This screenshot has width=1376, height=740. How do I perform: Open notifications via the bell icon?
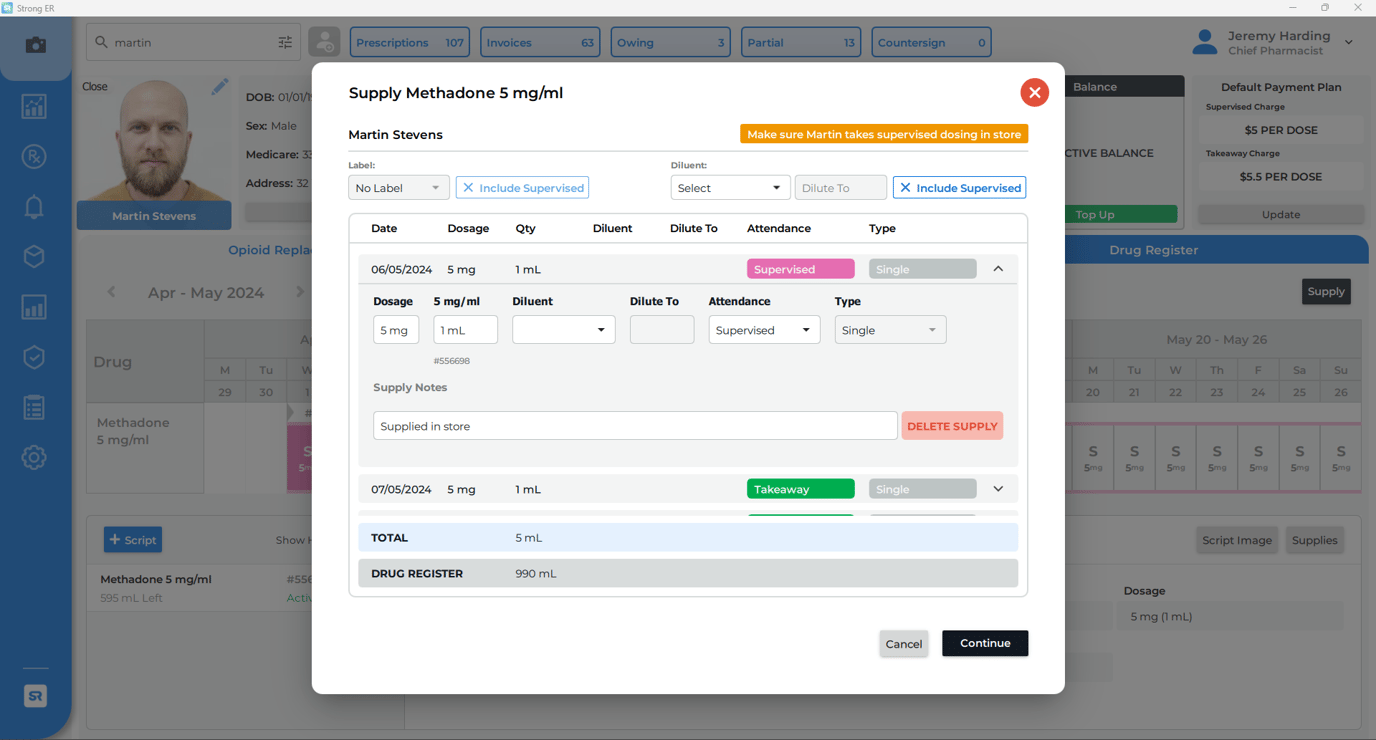[x=34, y=206]
